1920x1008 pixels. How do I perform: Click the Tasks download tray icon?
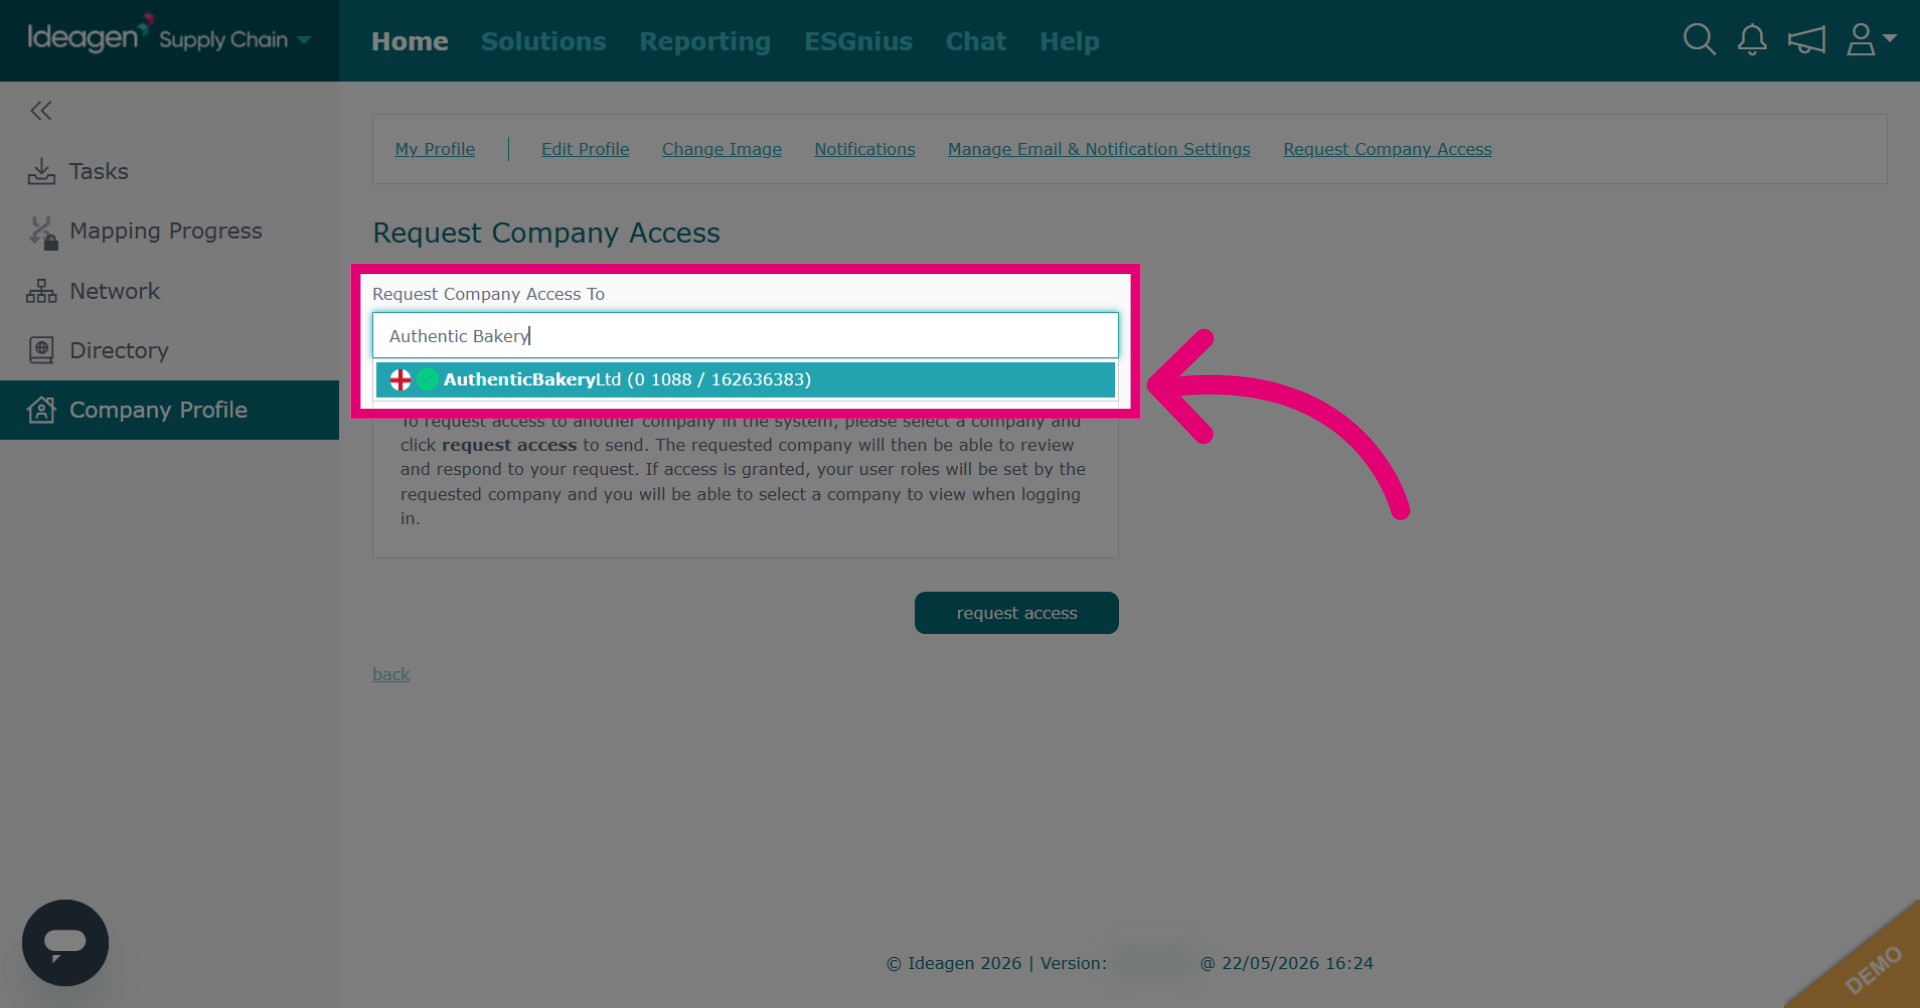pyautogui.click(x=41, y=171)
